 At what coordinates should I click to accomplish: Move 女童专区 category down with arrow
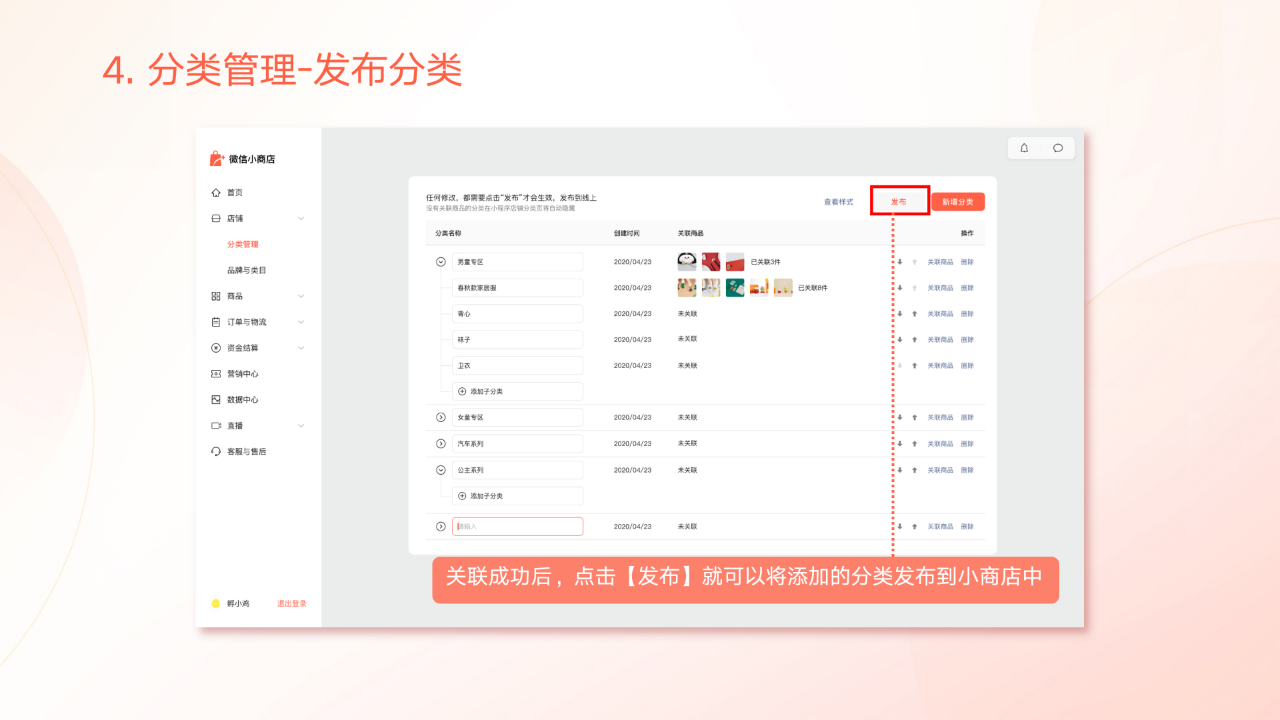[900, 418]
